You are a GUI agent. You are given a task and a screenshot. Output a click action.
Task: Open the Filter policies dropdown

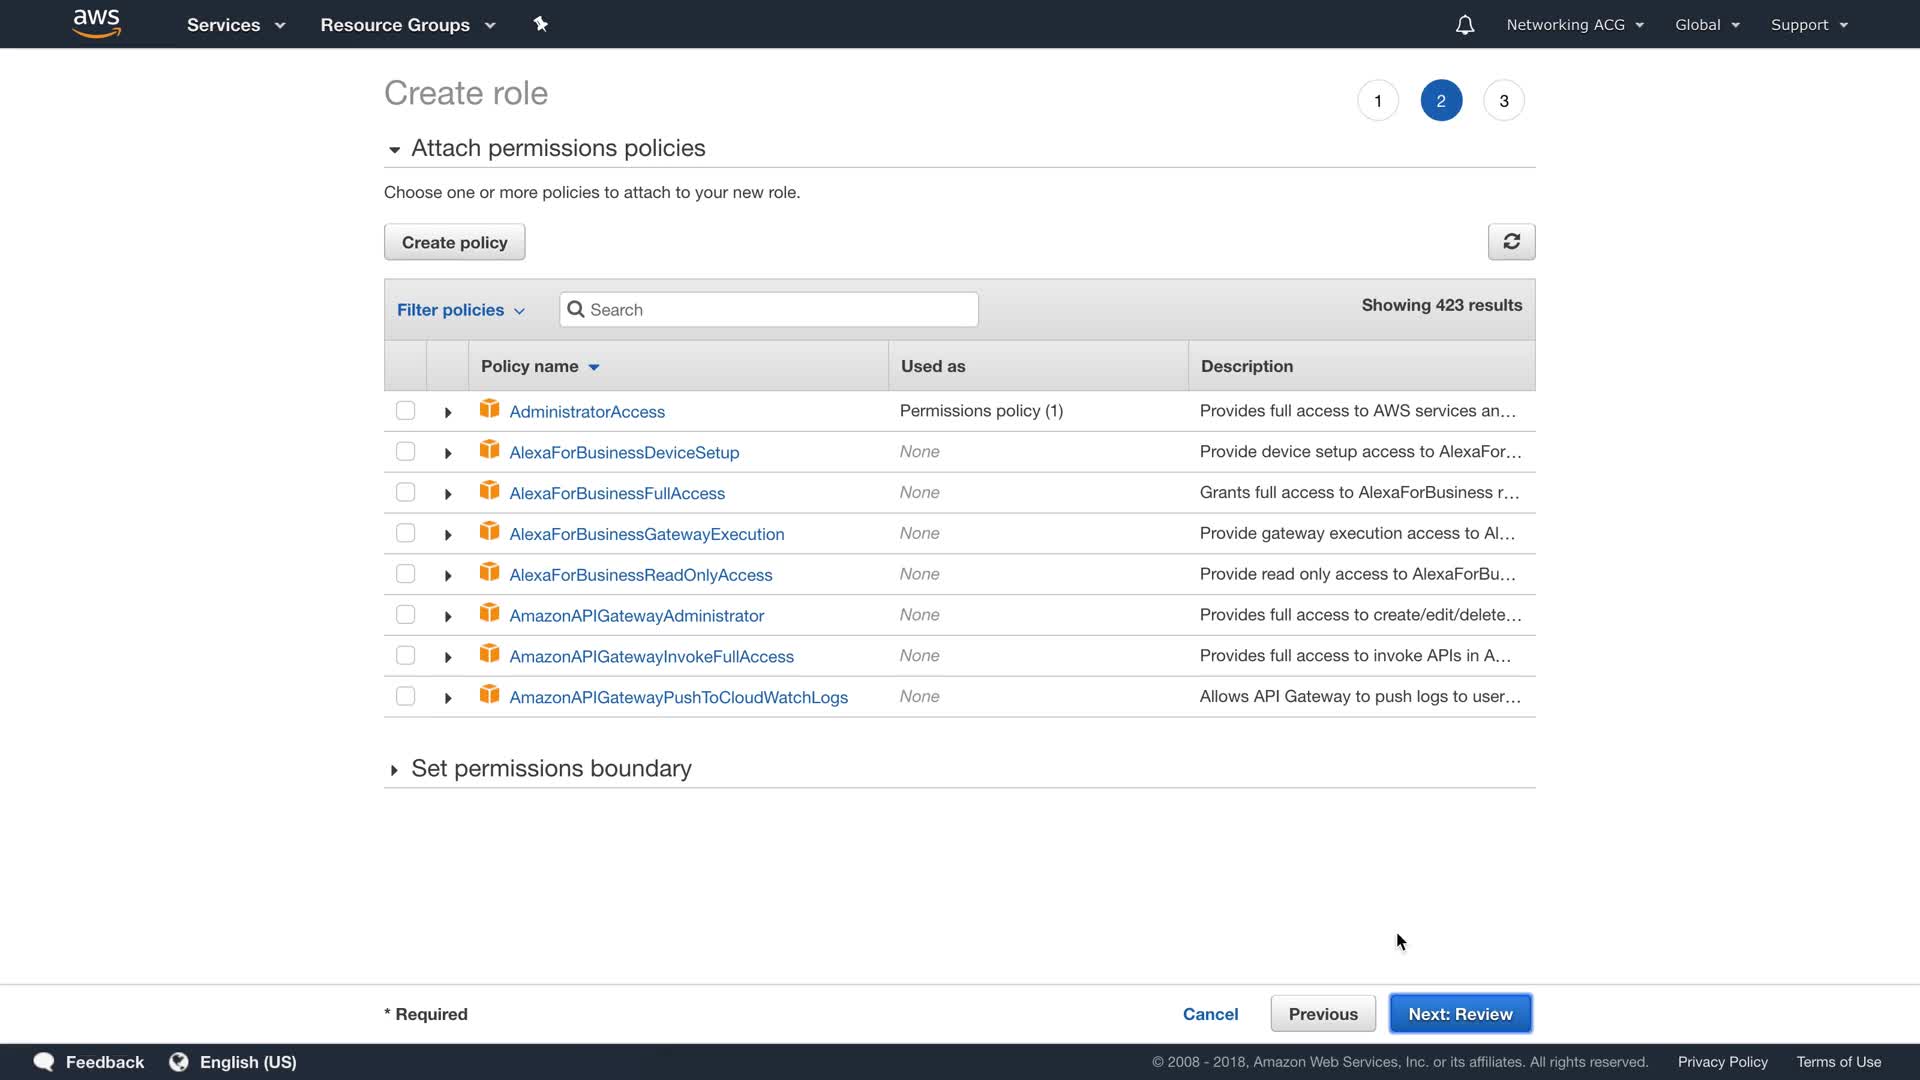(461, 310)
